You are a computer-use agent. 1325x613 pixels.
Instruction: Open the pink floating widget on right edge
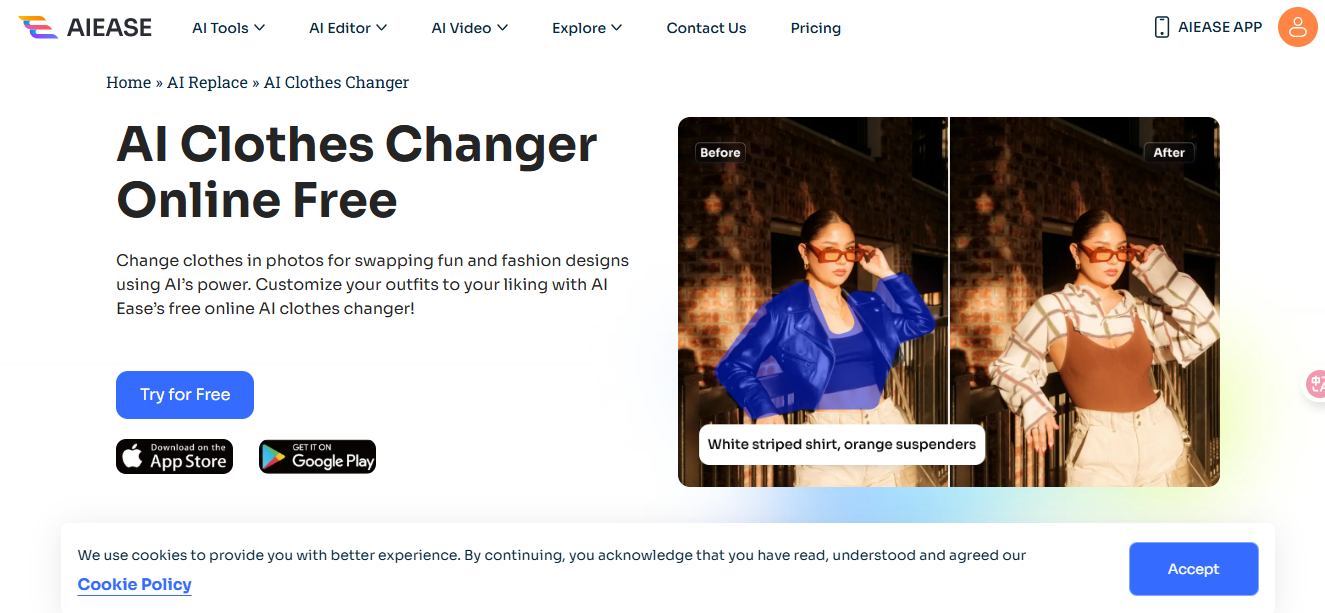1315,384
